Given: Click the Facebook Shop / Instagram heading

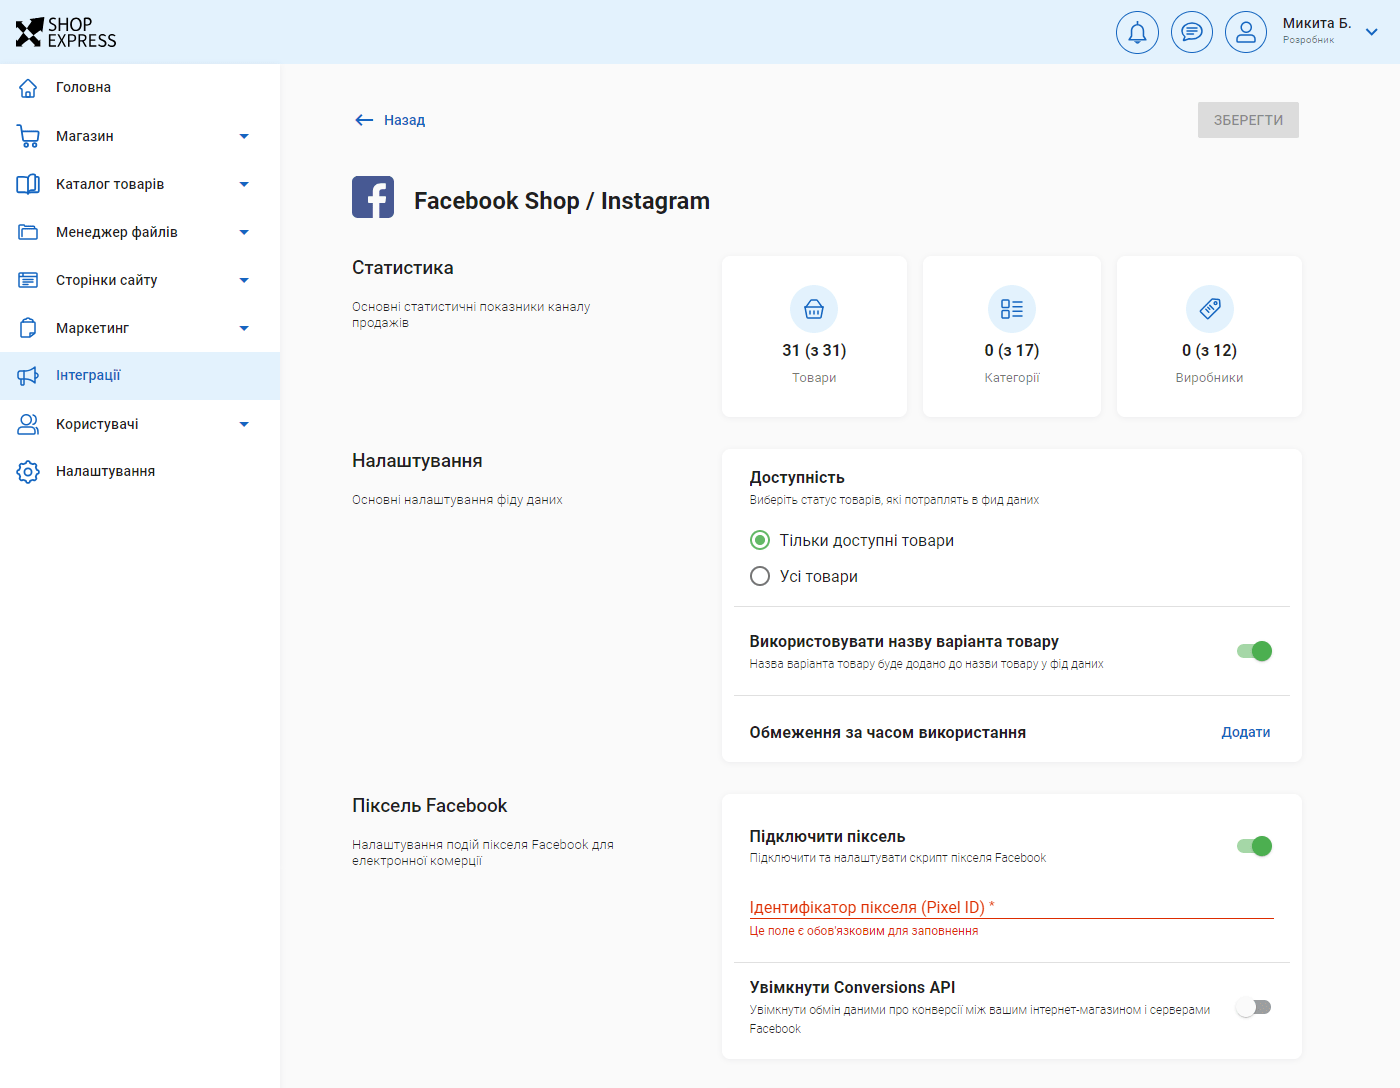Looking at the screenshot, I should tap(562, 201).
